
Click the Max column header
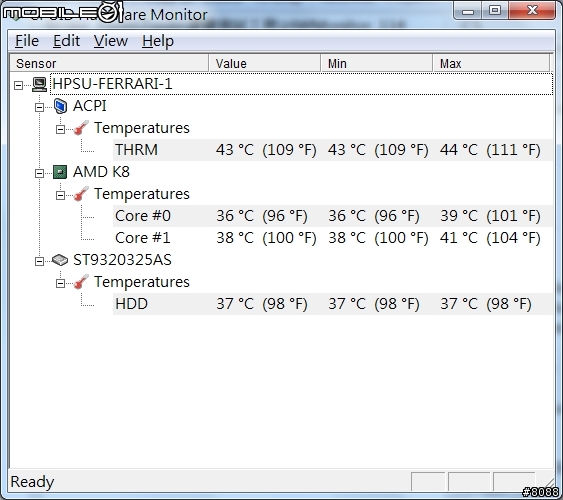point(491,64)
